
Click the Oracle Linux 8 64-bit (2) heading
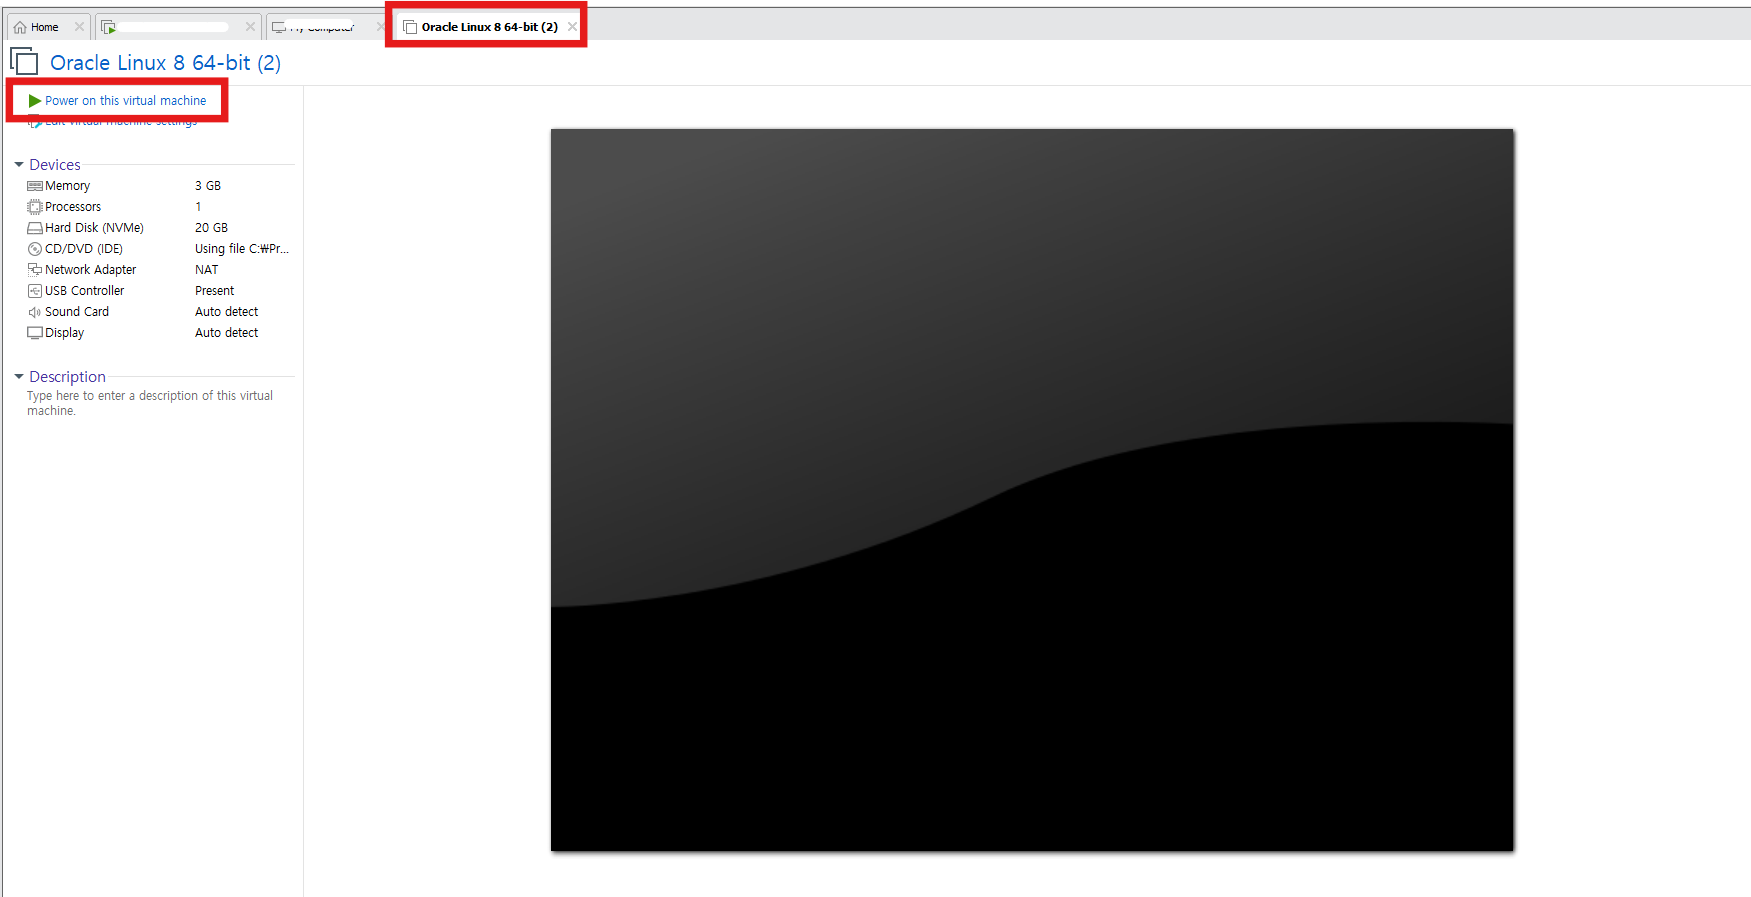tap(166, 63)
